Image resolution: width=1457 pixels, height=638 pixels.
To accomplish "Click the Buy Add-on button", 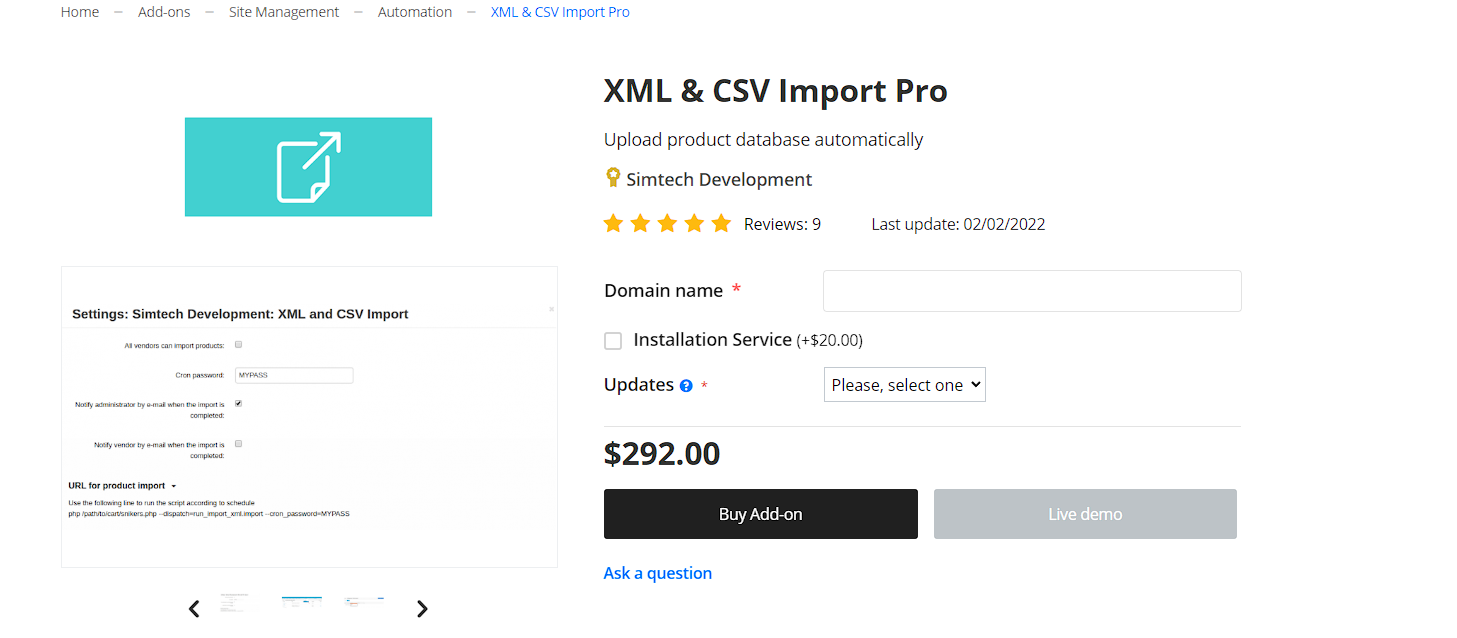I will 761,514.
